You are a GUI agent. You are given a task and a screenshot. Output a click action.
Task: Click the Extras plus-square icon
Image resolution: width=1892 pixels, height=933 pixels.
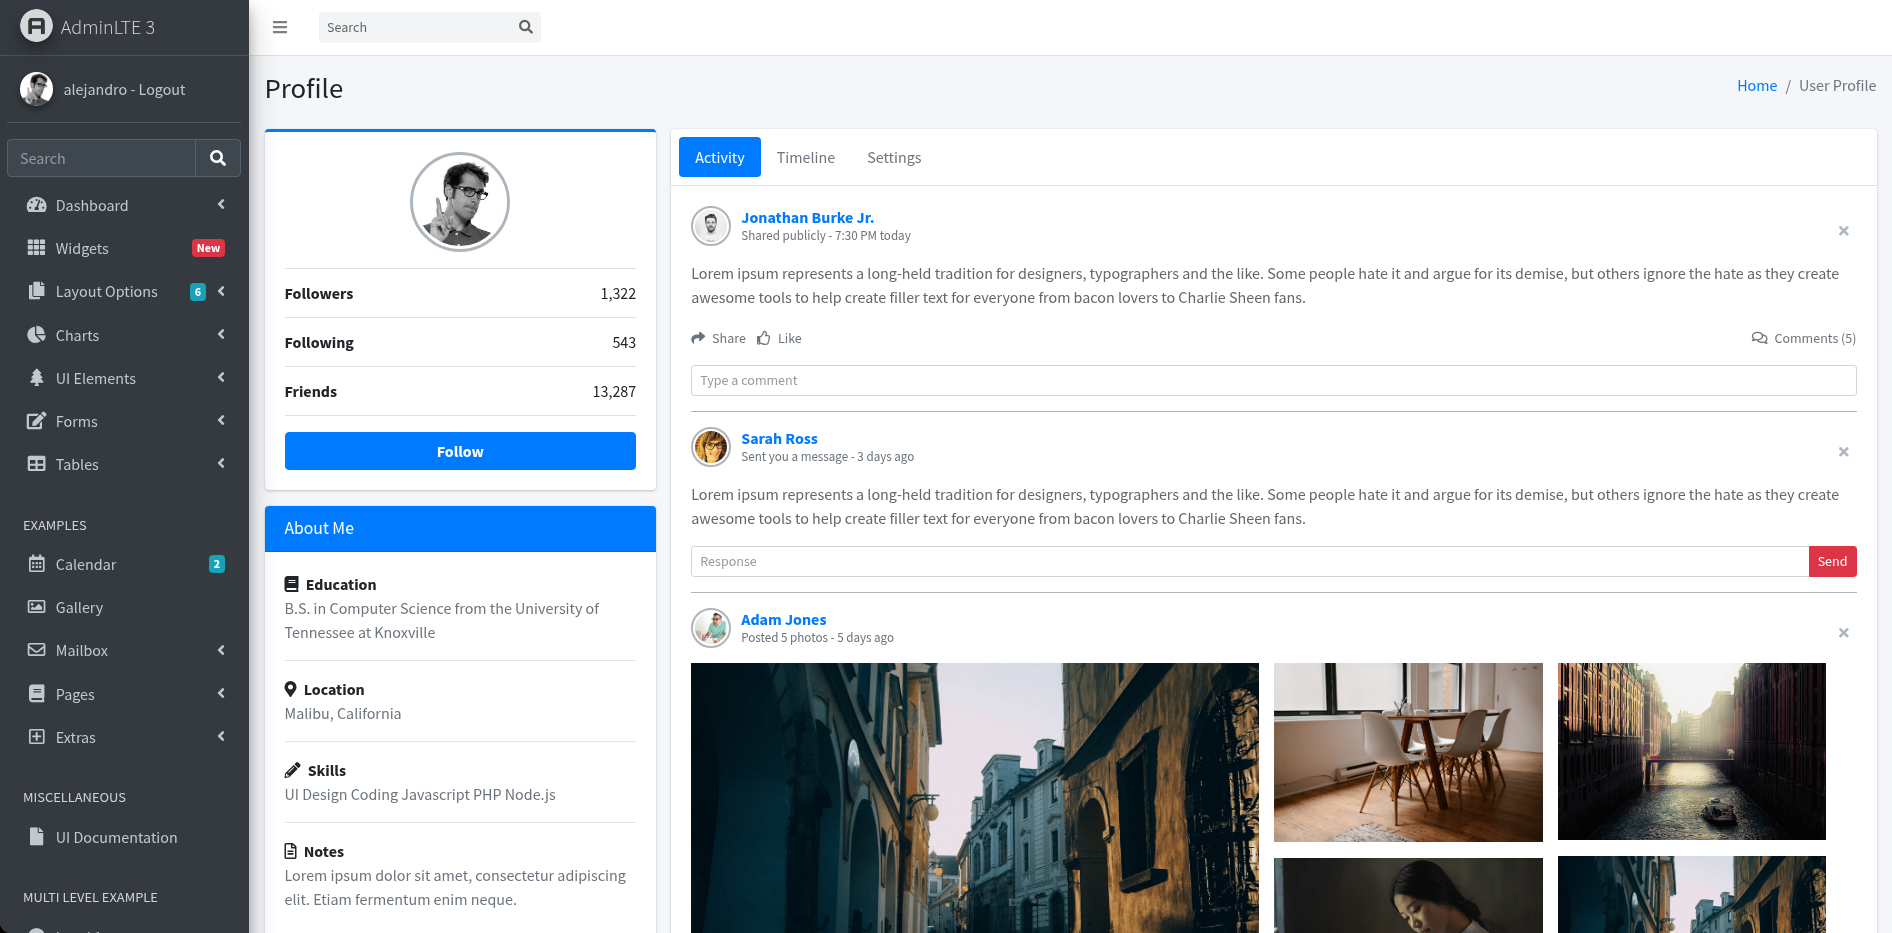point(37,737)
